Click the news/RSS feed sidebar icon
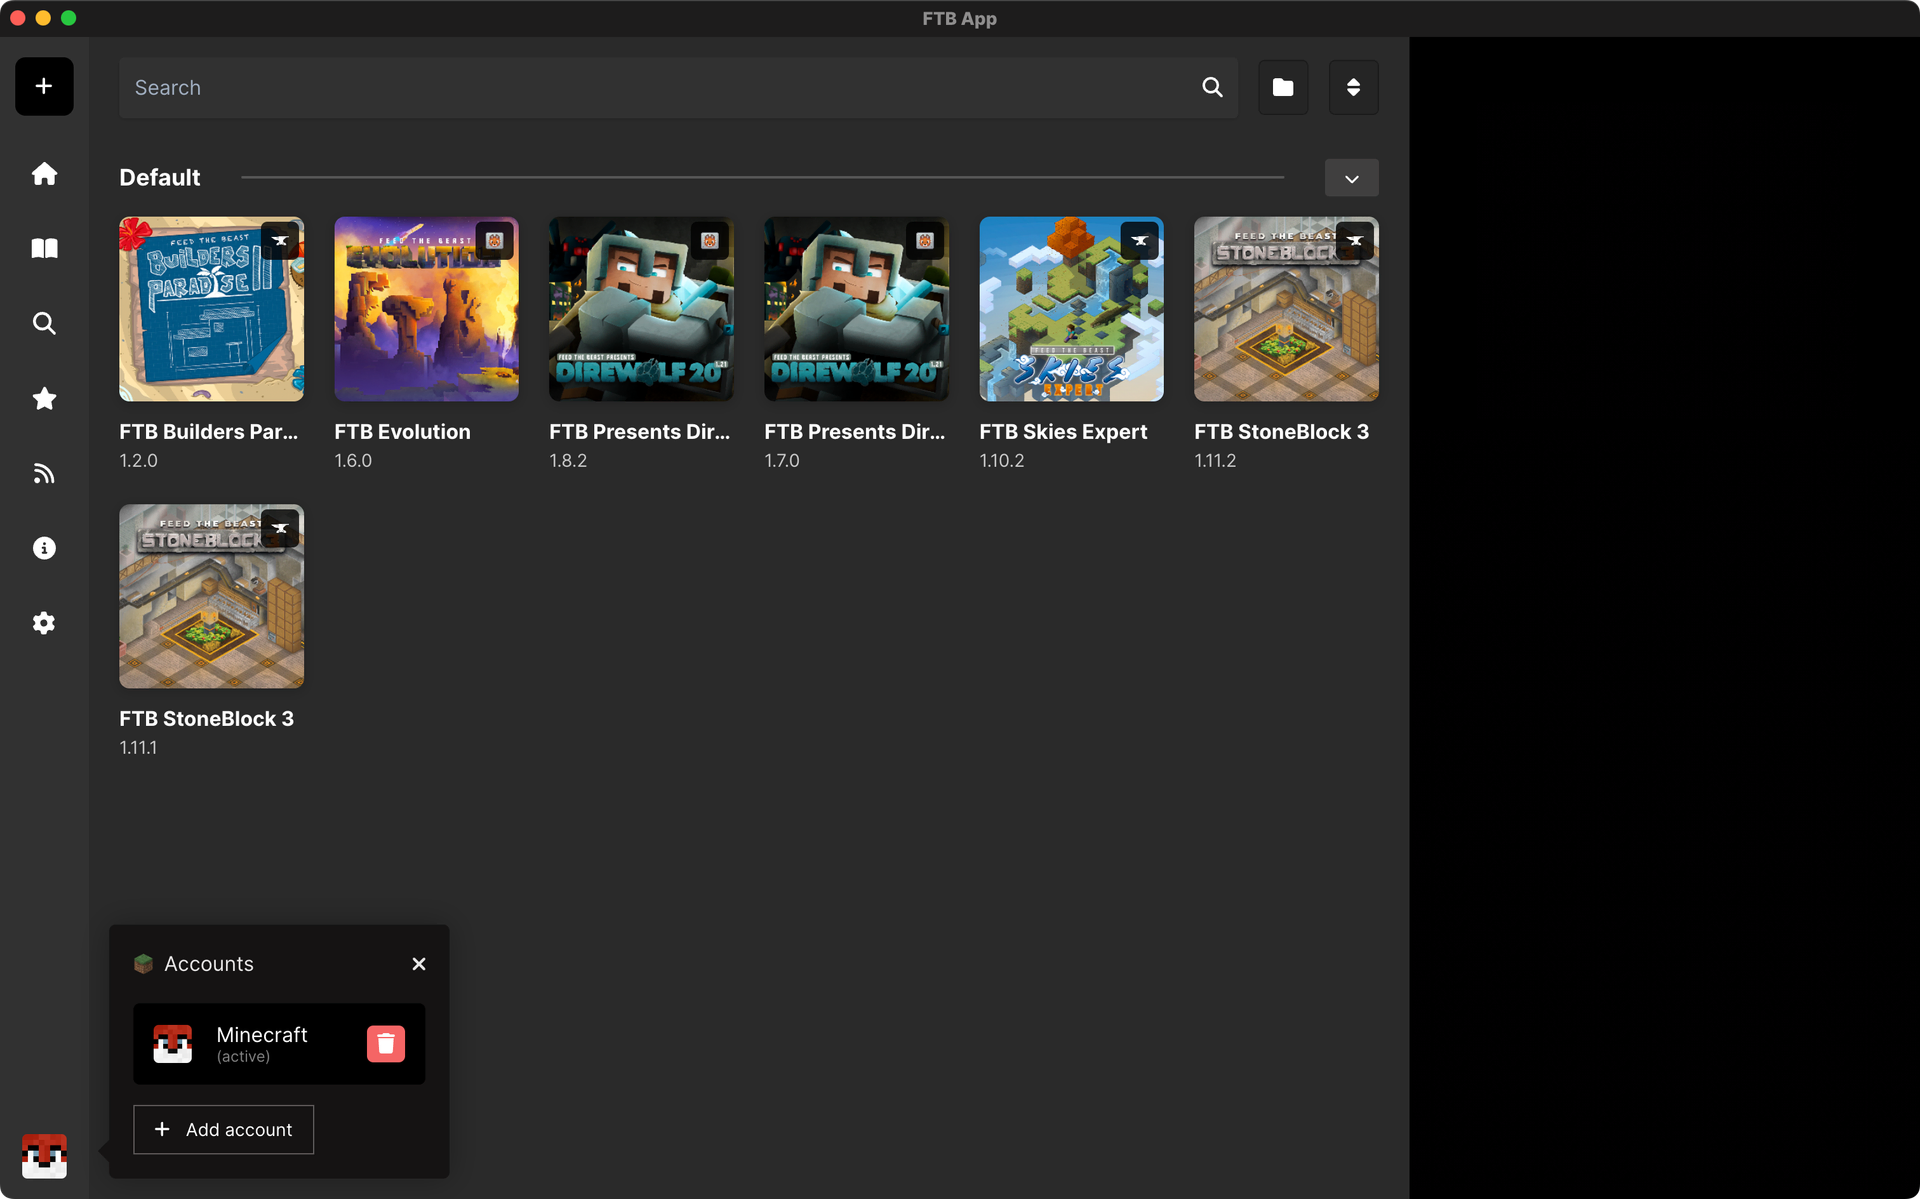The width and height of the screenshot is (1920, 1199). pos(44,472)
